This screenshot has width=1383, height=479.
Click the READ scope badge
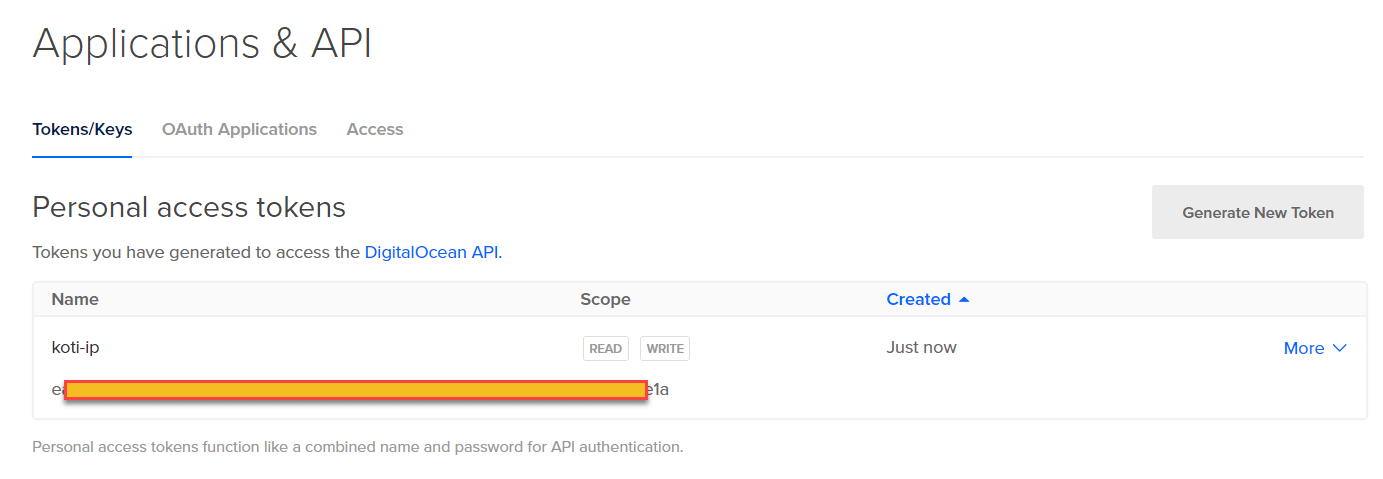606,349
